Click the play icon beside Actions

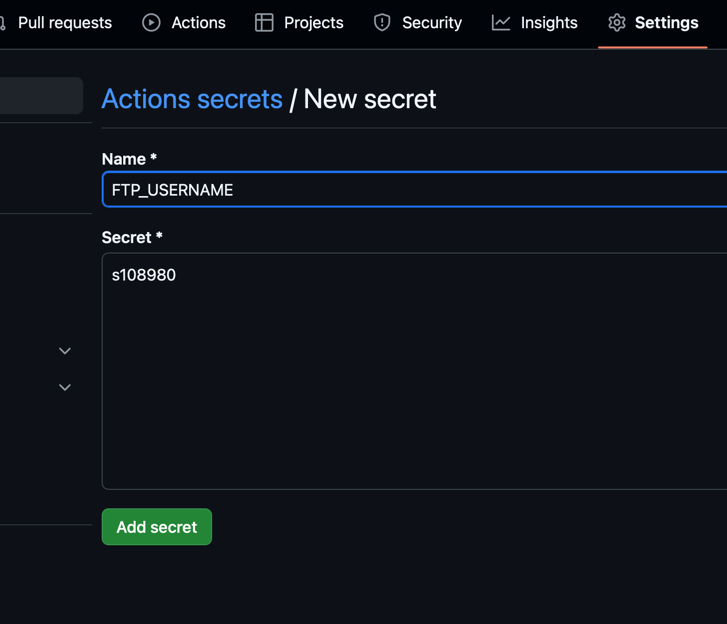(x=151, y=22)
